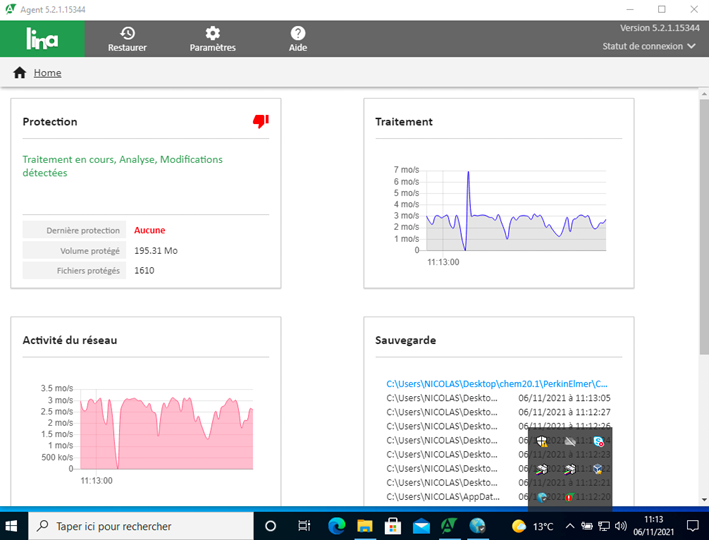Follow the Home breadcrumb link
Image resolution: width=709 pixels, height=540 pixels.
[x=47, y=73]
